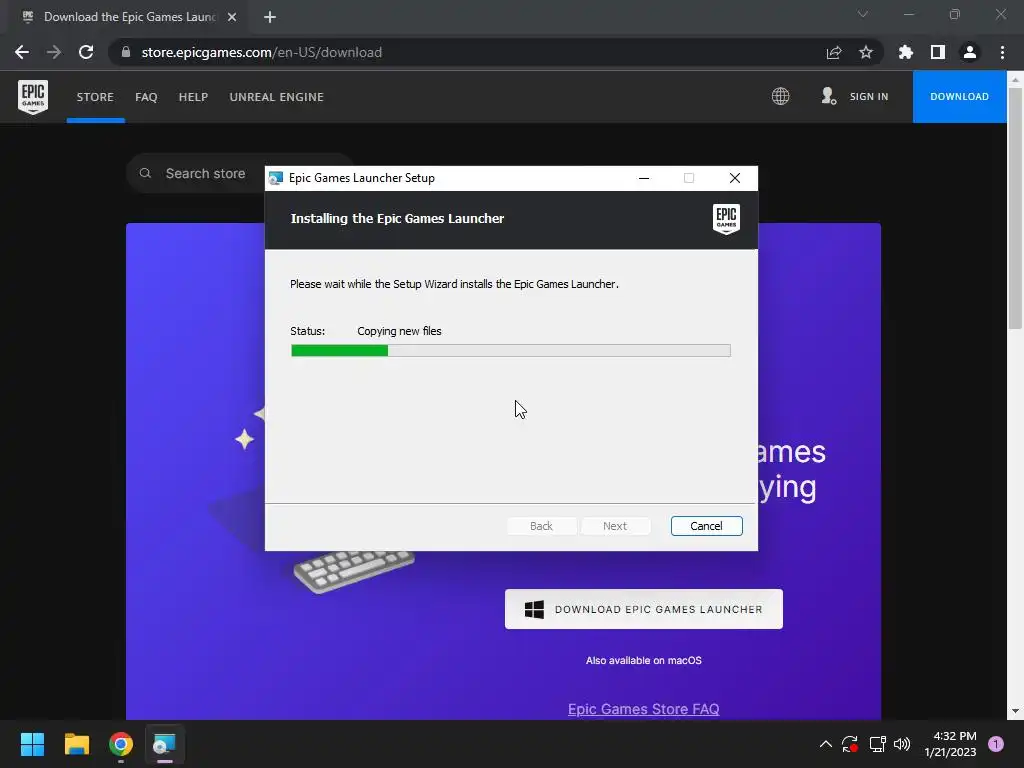Open the network tray icon
Viewport: 1024px width, 768px height.
pyautogui.click(x=877, y=744)
